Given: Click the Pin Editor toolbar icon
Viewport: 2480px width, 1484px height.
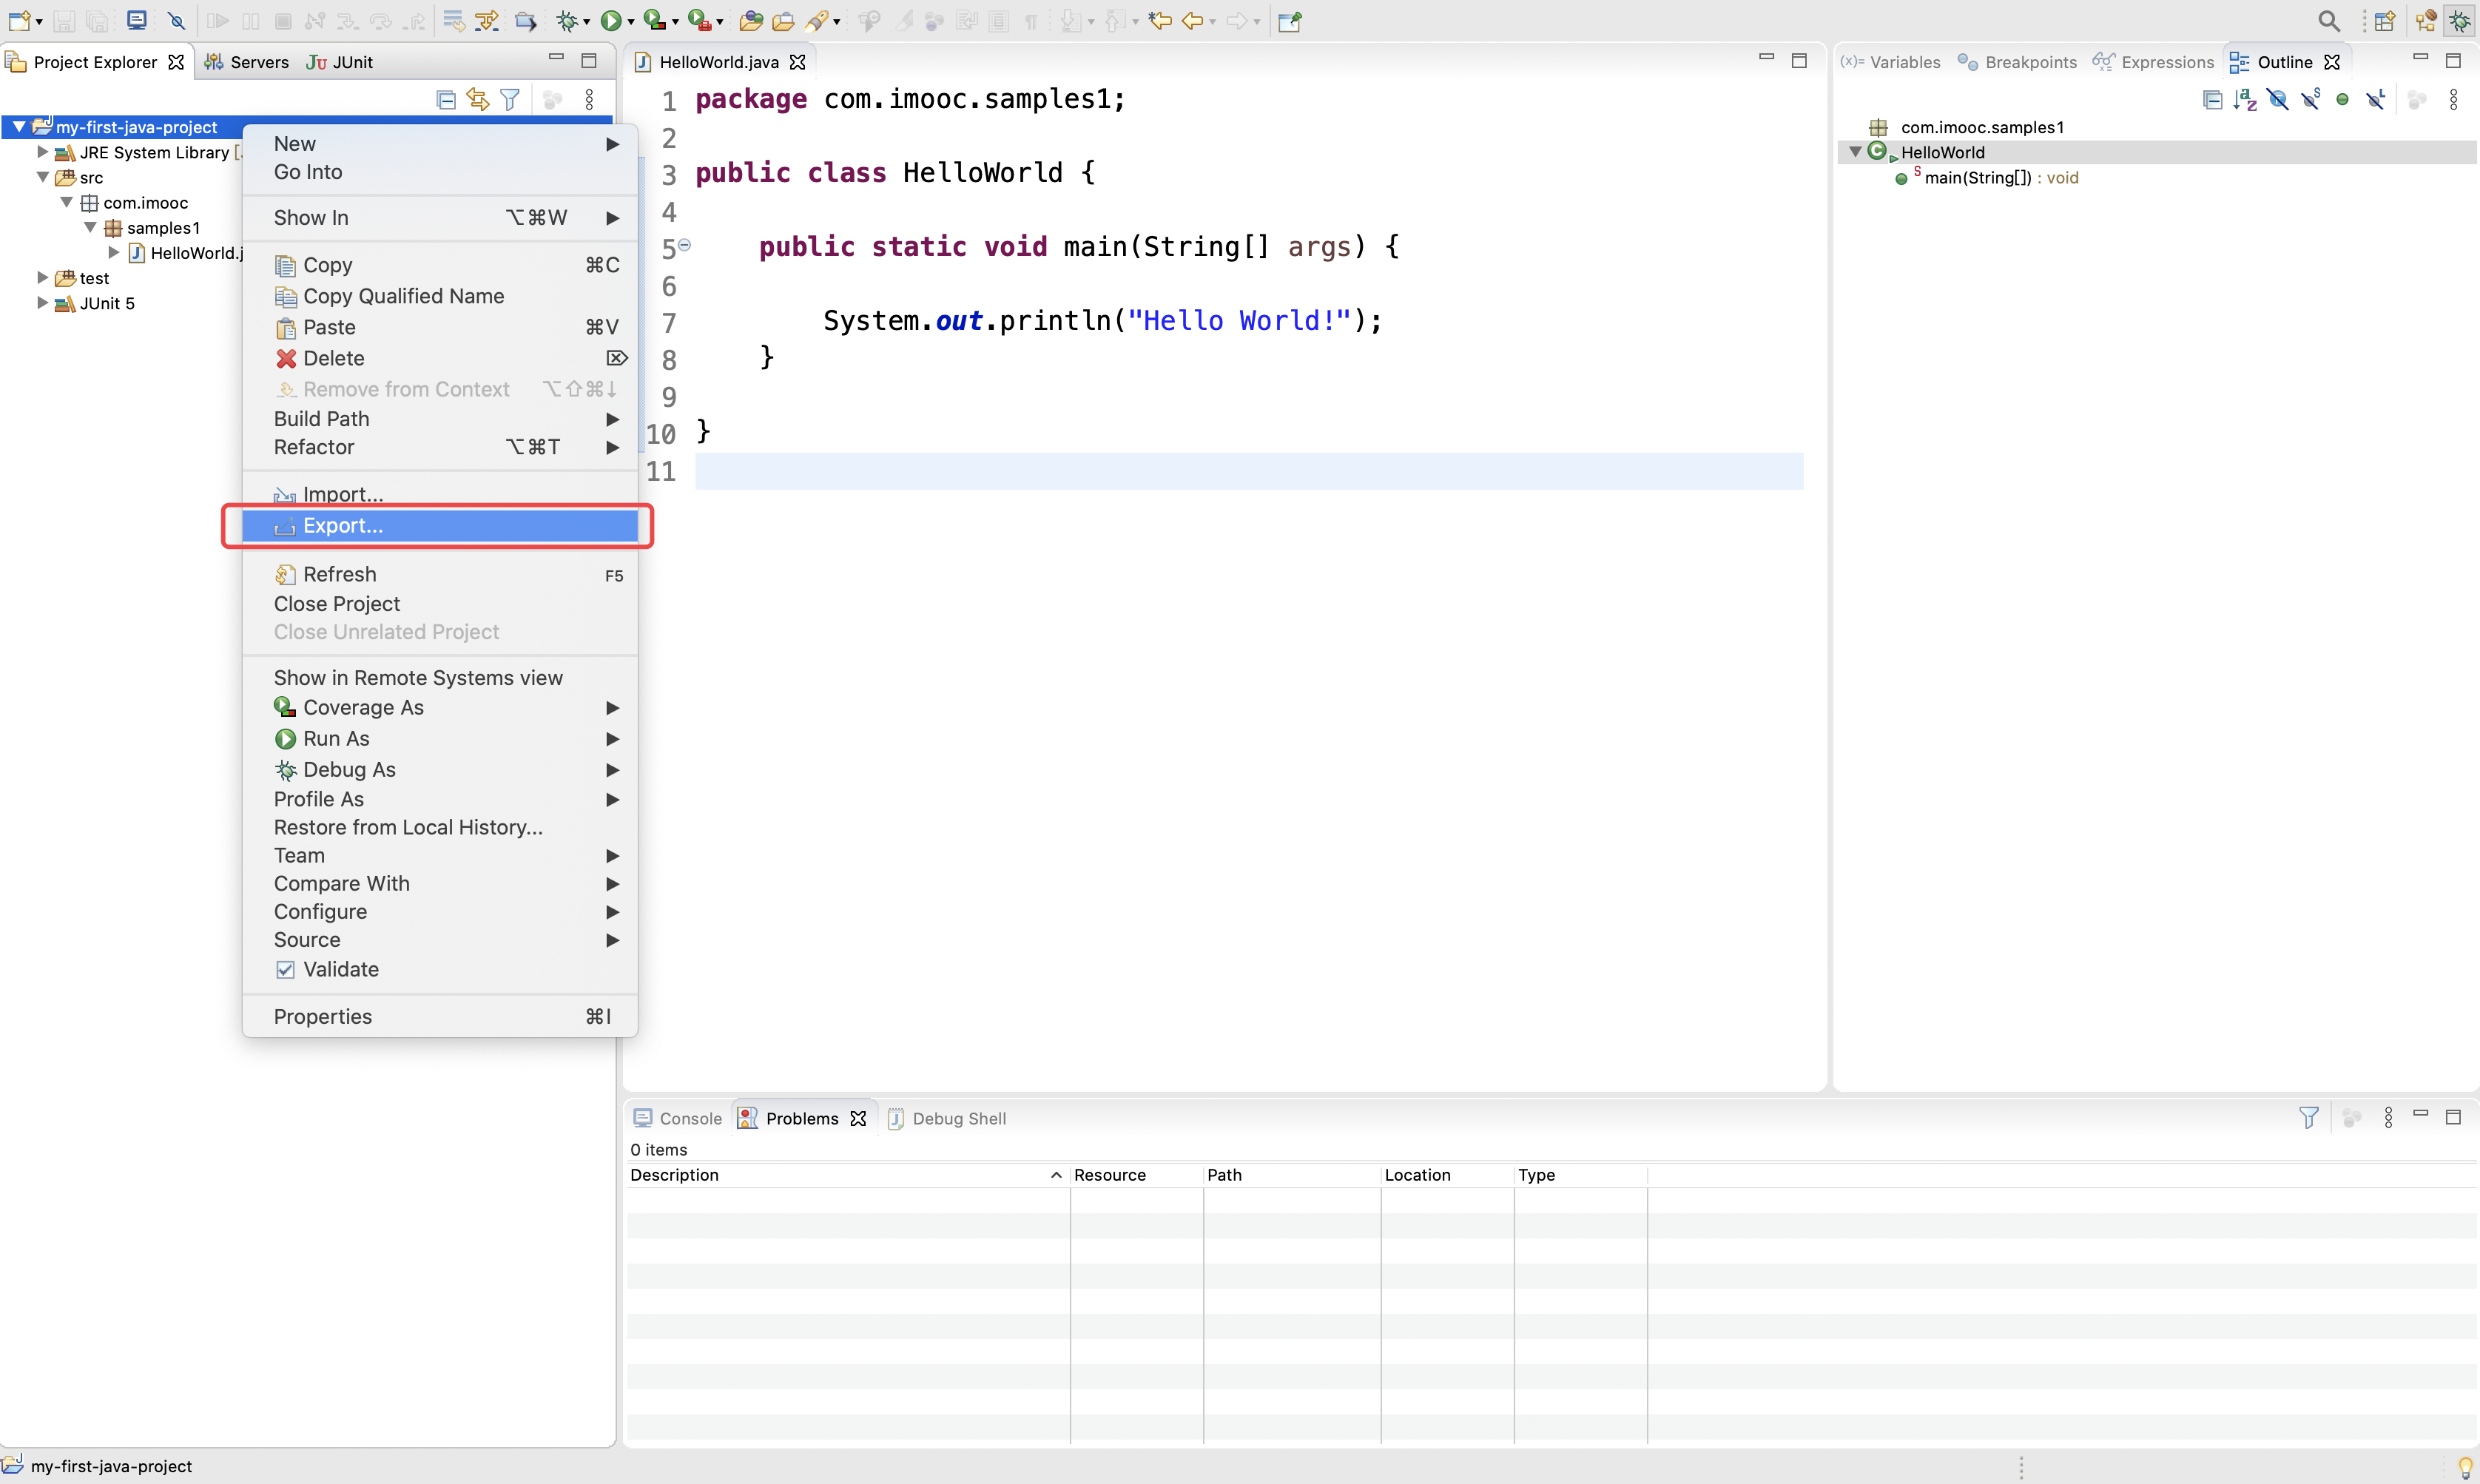Looking at the screenshot, I should 1290,21.
